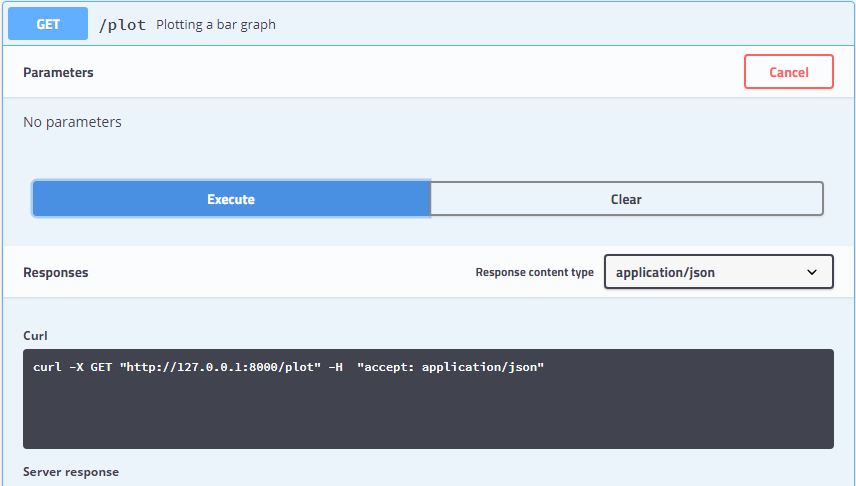Clear the executed response
The image size is (856, 486).
[x=626, y=199]
